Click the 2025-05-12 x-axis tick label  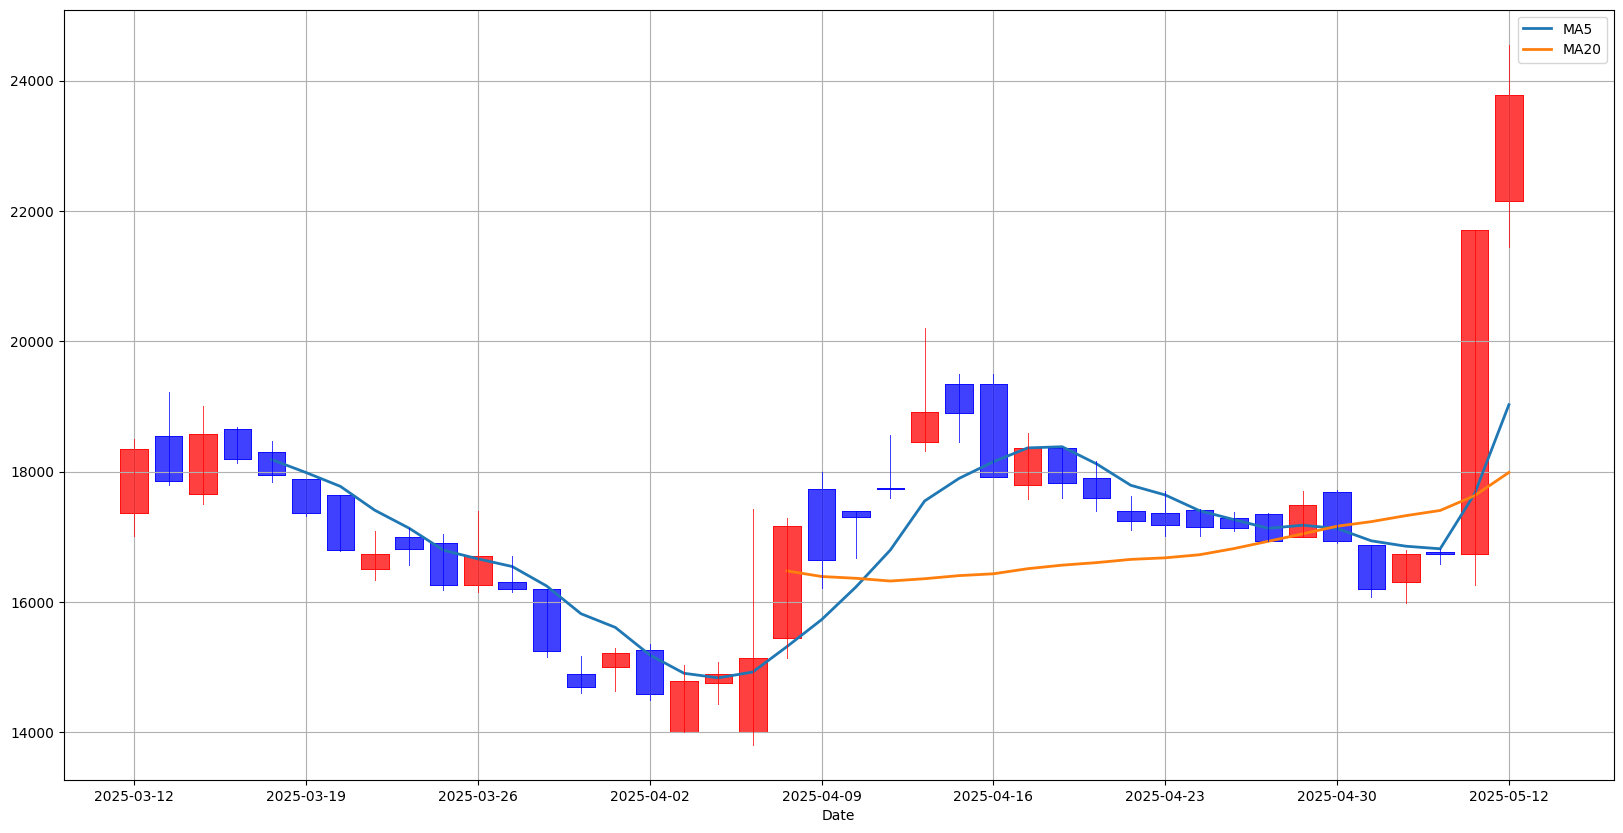point(1509,796)
